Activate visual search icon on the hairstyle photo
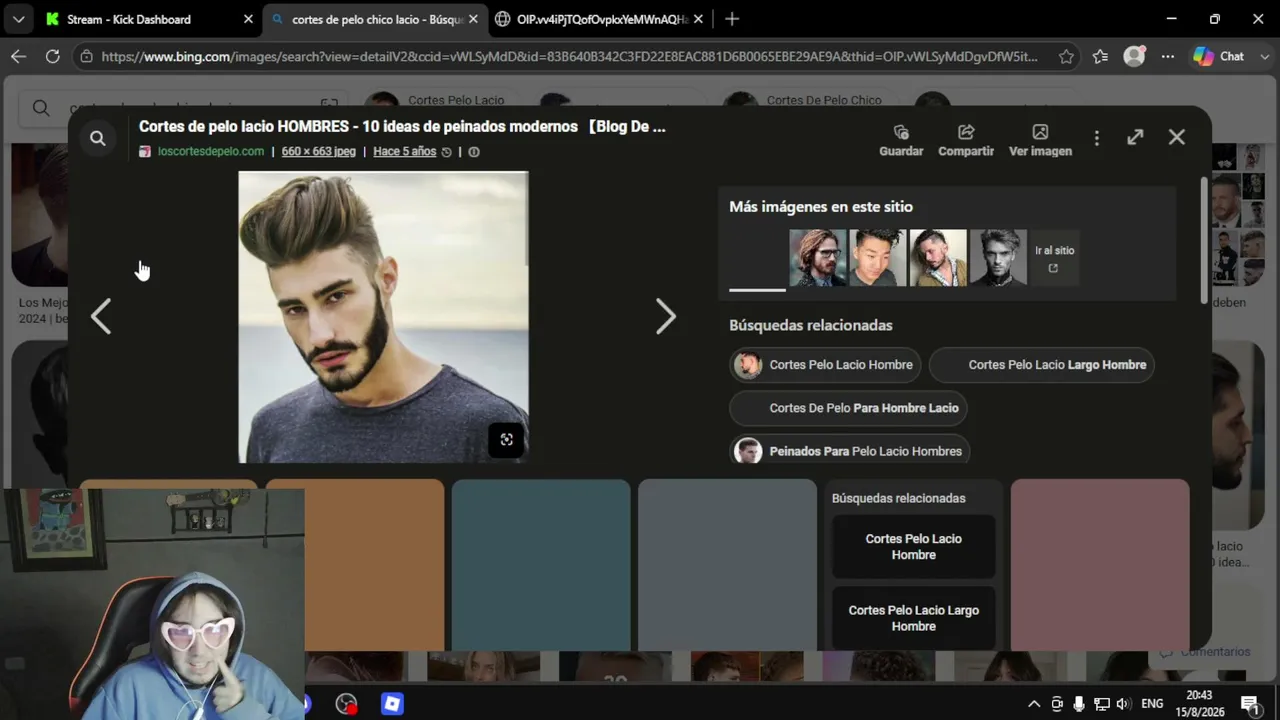The width and height of the screenshot is (1280, 720). (506, 440)
